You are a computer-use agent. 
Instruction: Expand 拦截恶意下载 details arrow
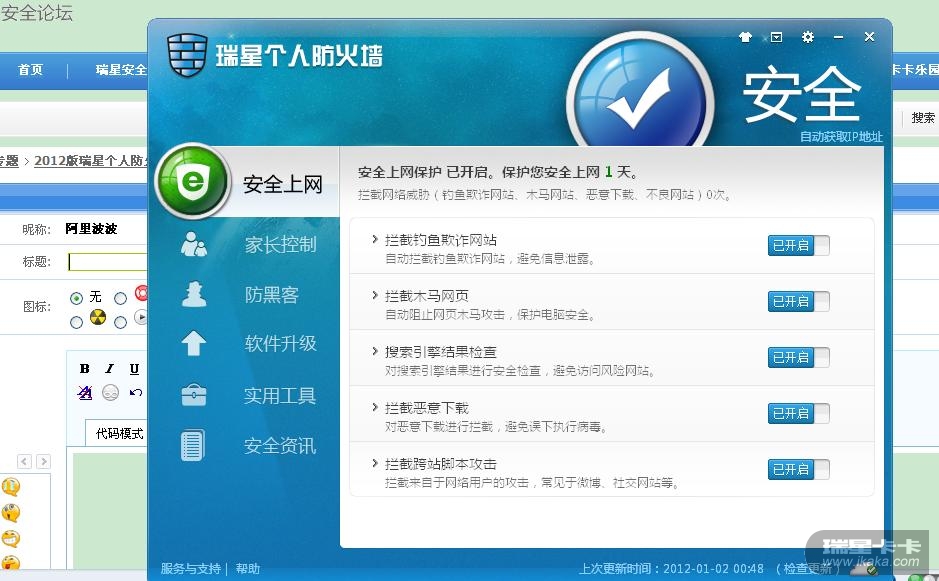coord(375,407)
